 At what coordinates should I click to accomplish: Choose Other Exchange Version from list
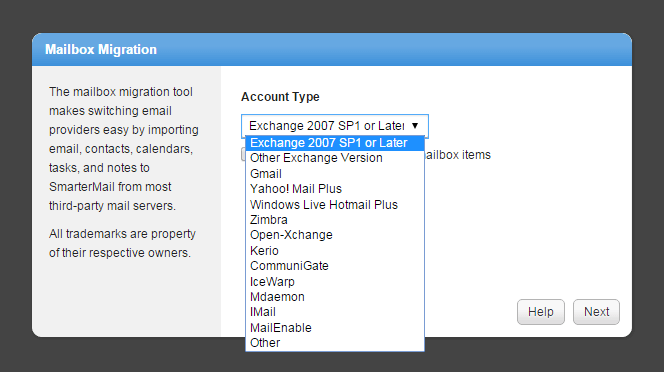click(x=335, y=158)
